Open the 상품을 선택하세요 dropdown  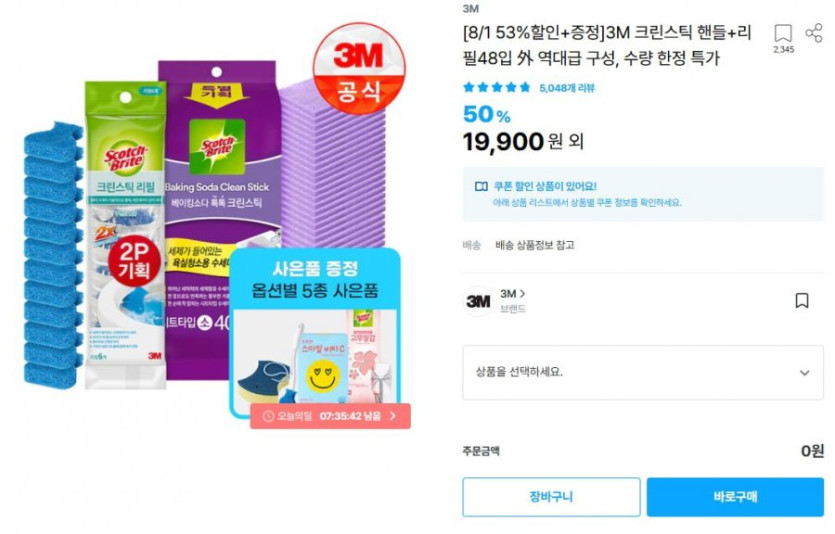pyautogui.click(x=643, y=373)
